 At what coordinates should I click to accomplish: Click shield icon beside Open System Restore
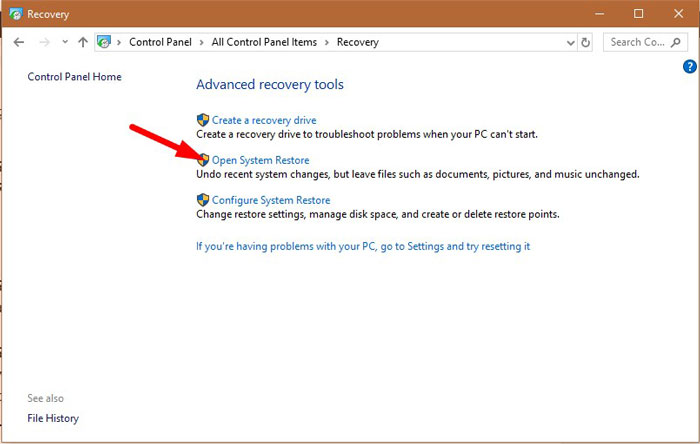click(203, 160)
